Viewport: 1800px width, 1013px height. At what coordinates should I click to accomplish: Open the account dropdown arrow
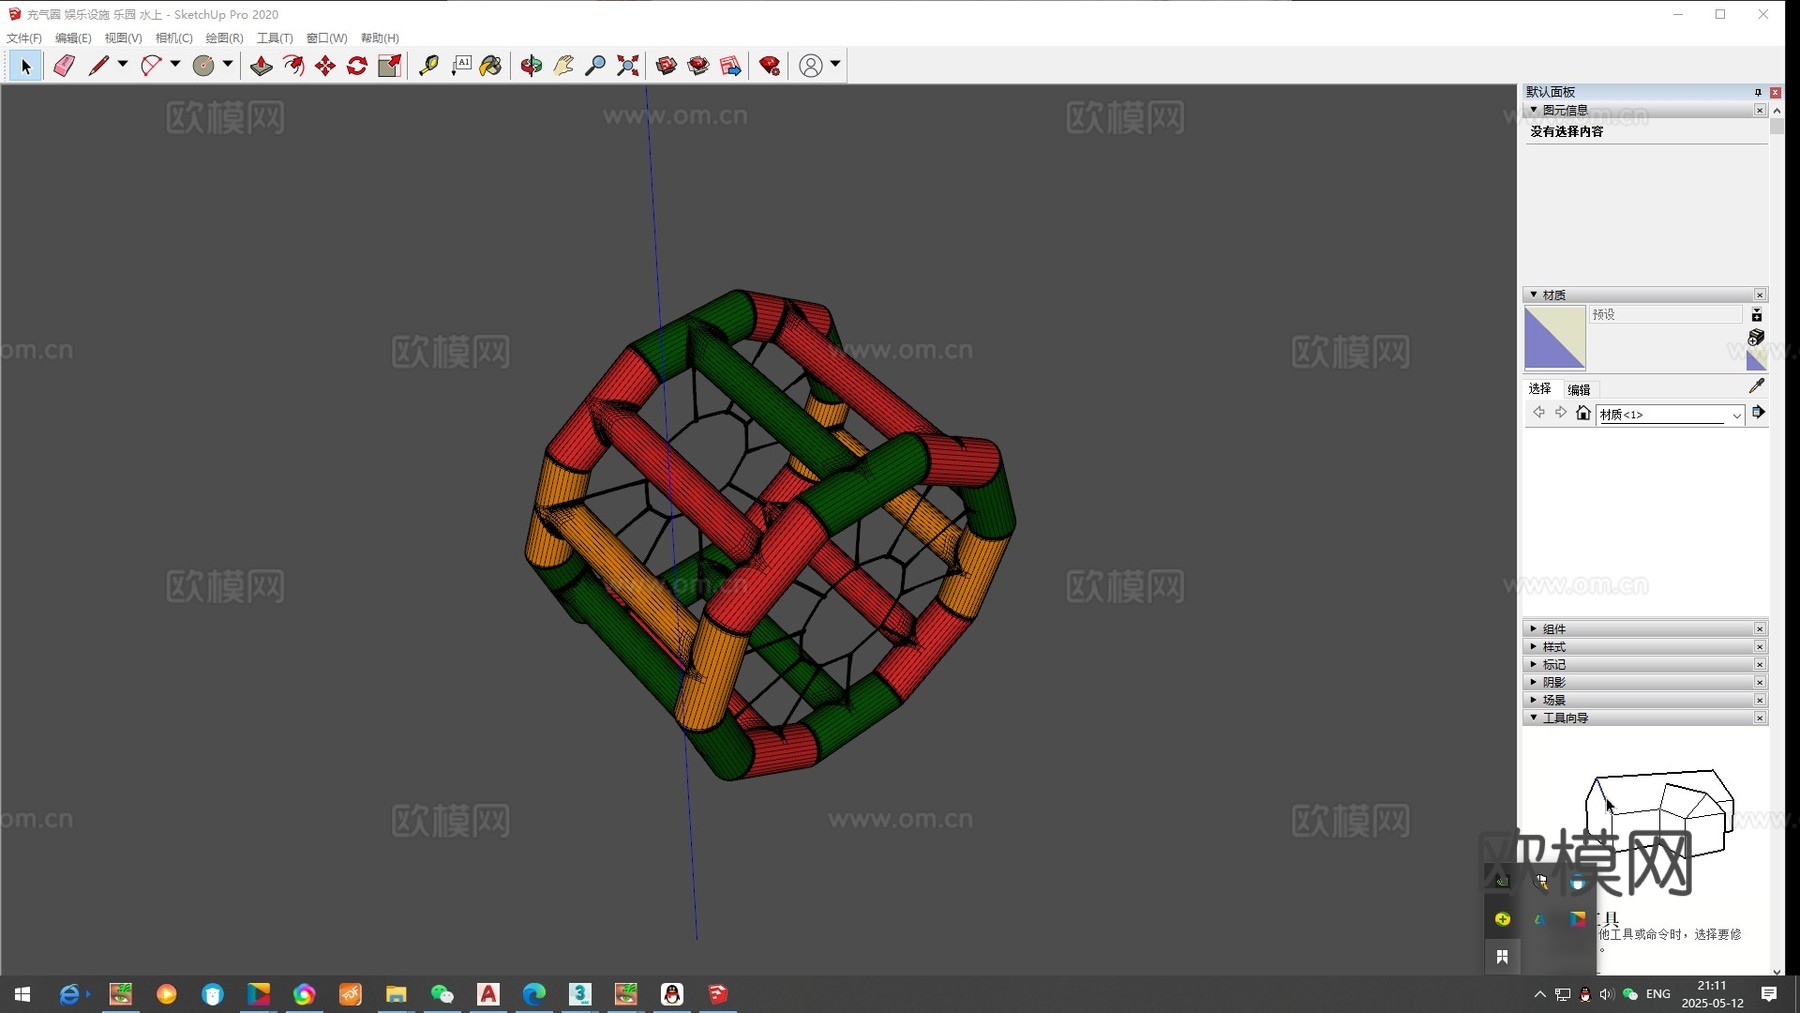835,64
